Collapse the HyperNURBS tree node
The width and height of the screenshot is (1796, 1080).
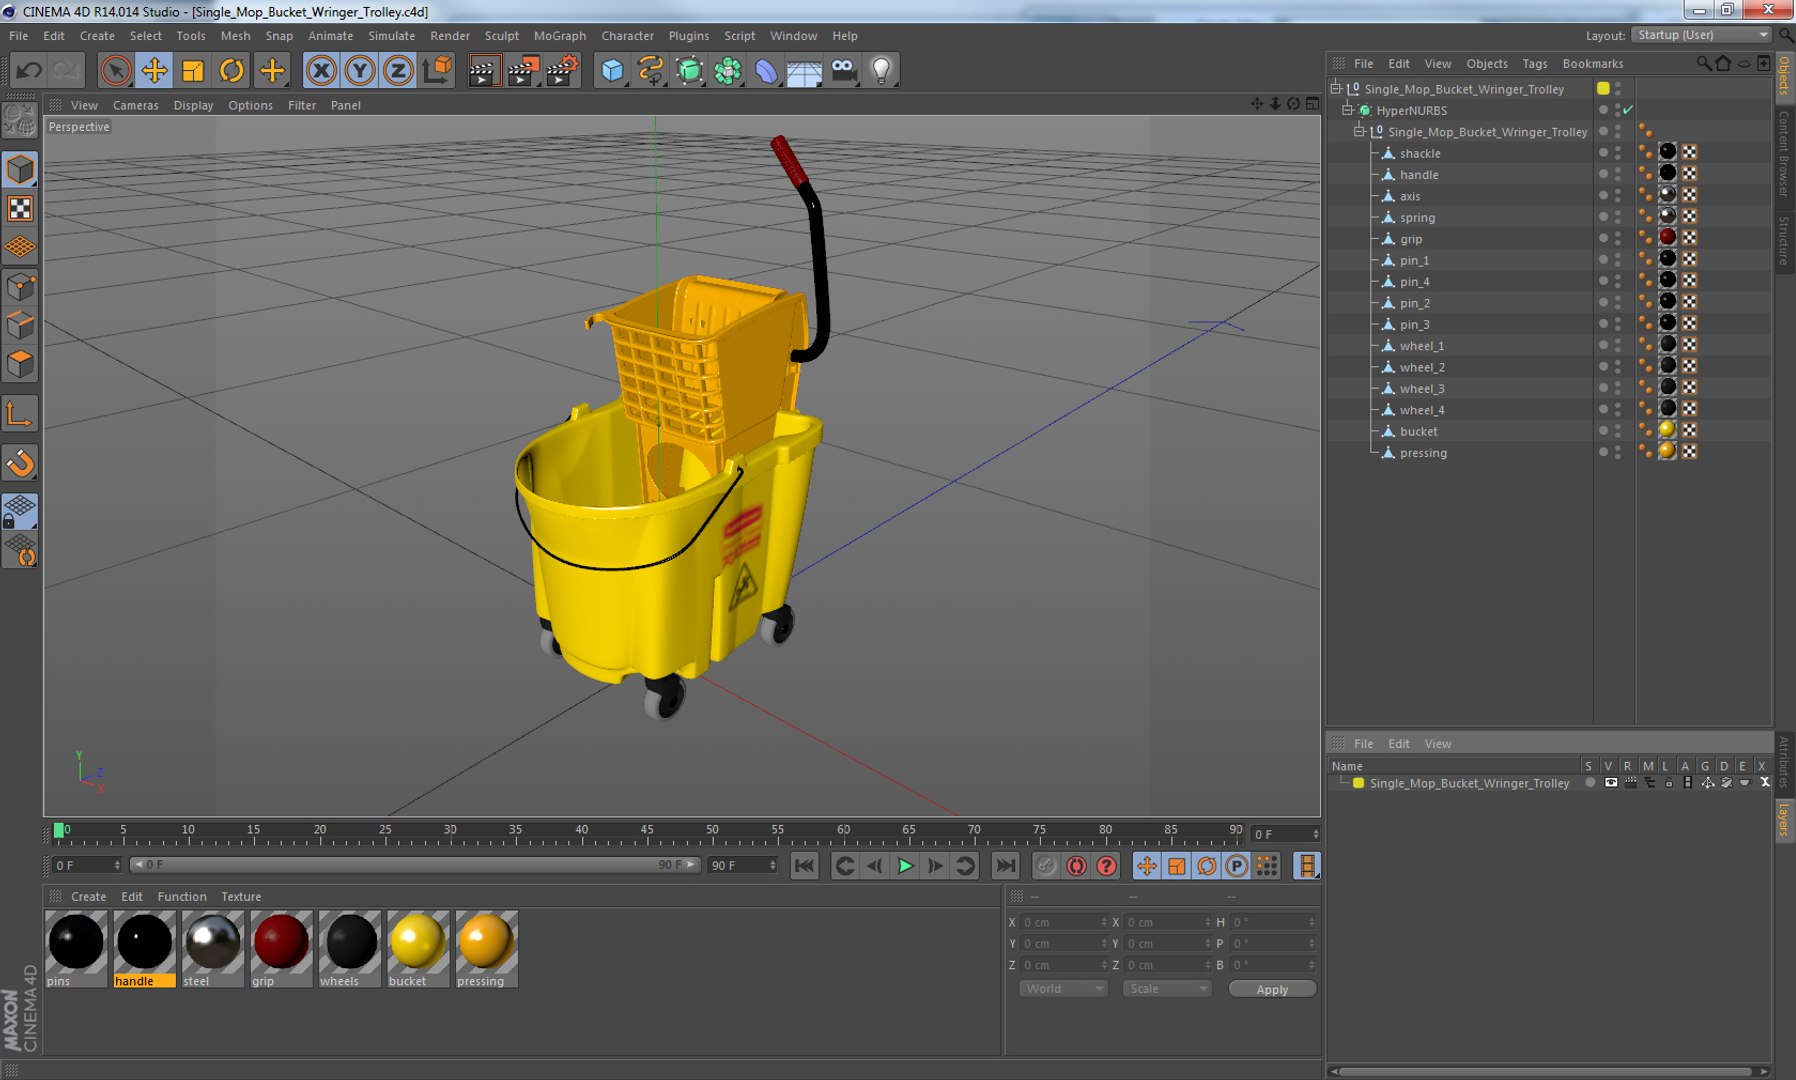point(1347,110)
